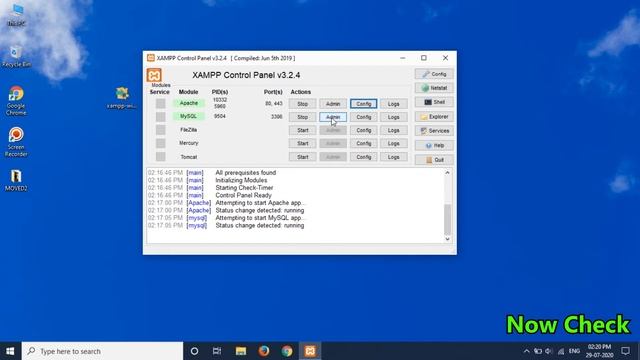
Task: Open Cortana circle icon on taskbar
Action: pos(194,351)
